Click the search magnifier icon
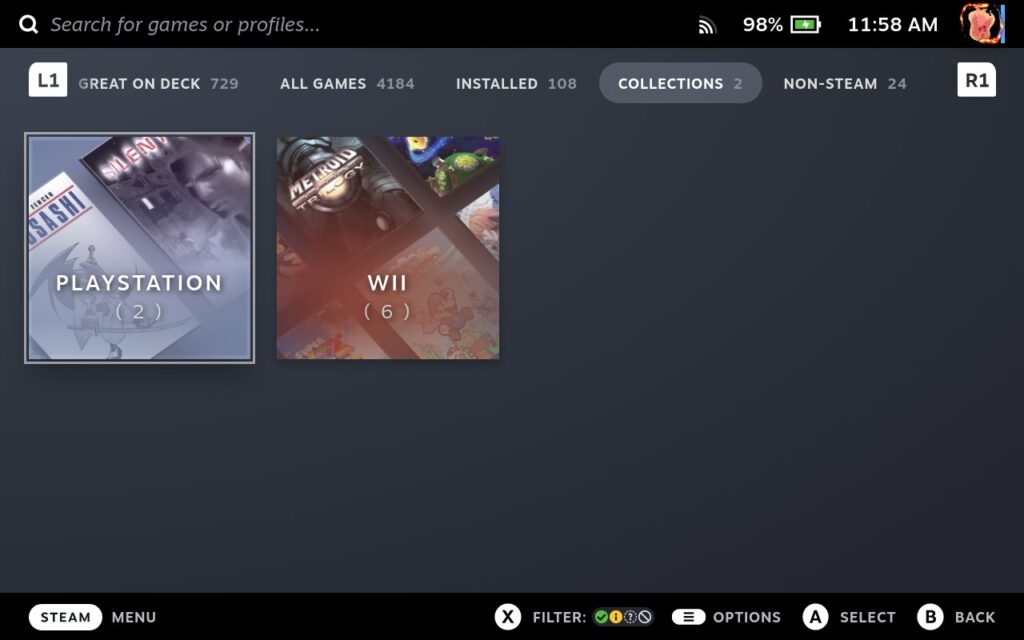The image size is (1024, 640). [28, 24]
